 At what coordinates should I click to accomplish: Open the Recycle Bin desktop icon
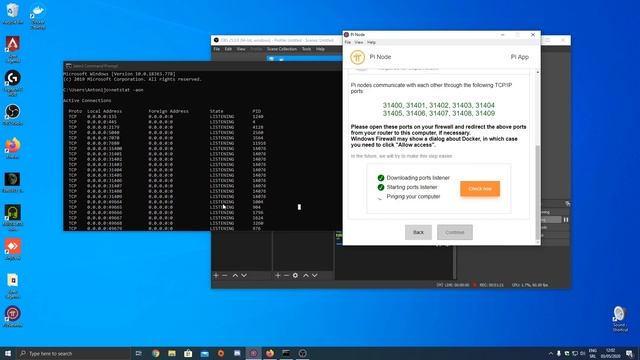[x=13, y=13]
